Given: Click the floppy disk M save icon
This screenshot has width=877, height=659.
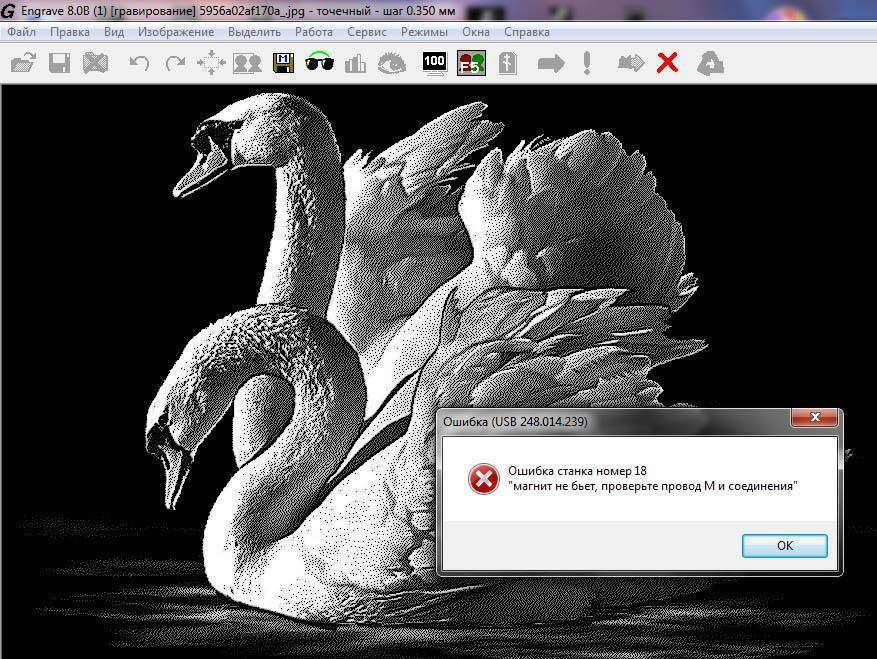Looking at the screenshot, I should 283,64.
